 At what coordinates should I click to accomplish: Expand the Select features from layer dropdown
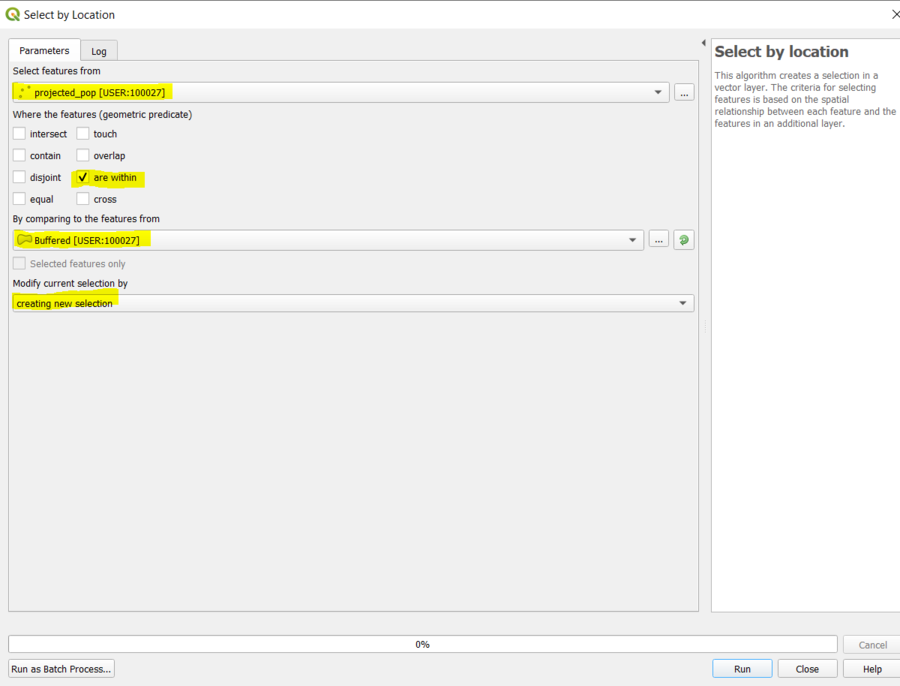tap(659, 92)
